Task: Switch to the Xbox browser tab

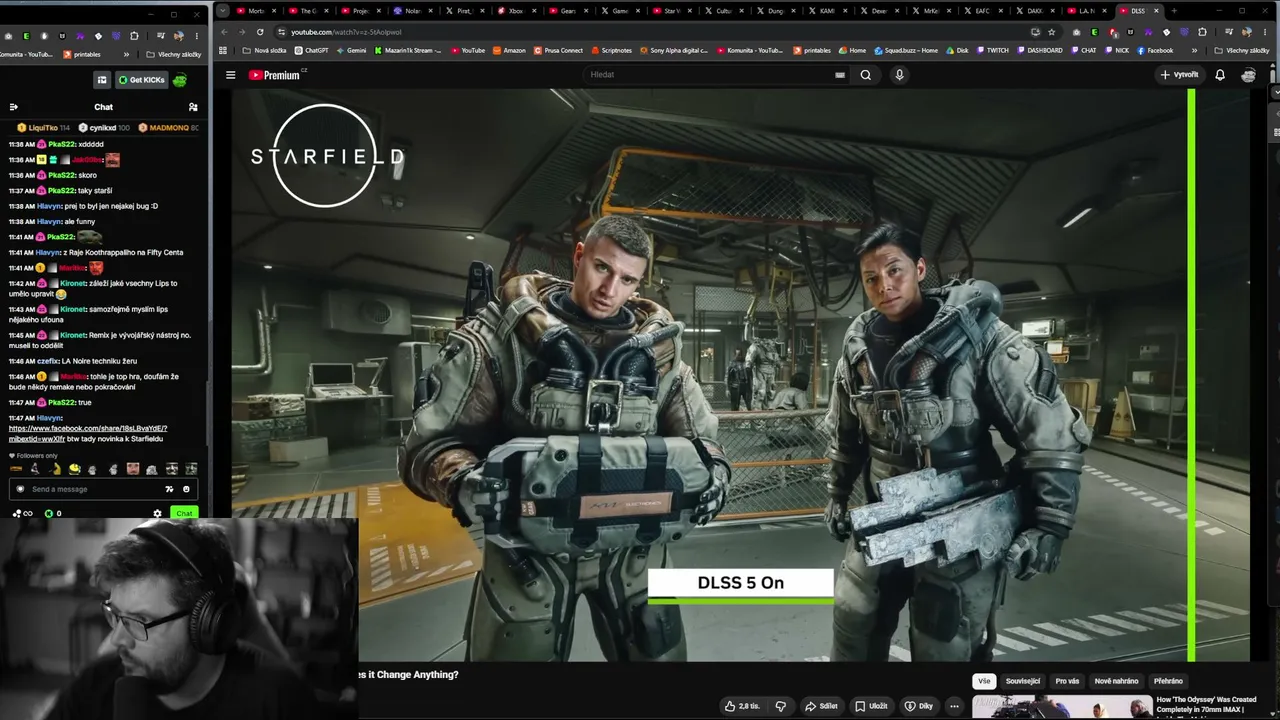Action: coord(517,11)
